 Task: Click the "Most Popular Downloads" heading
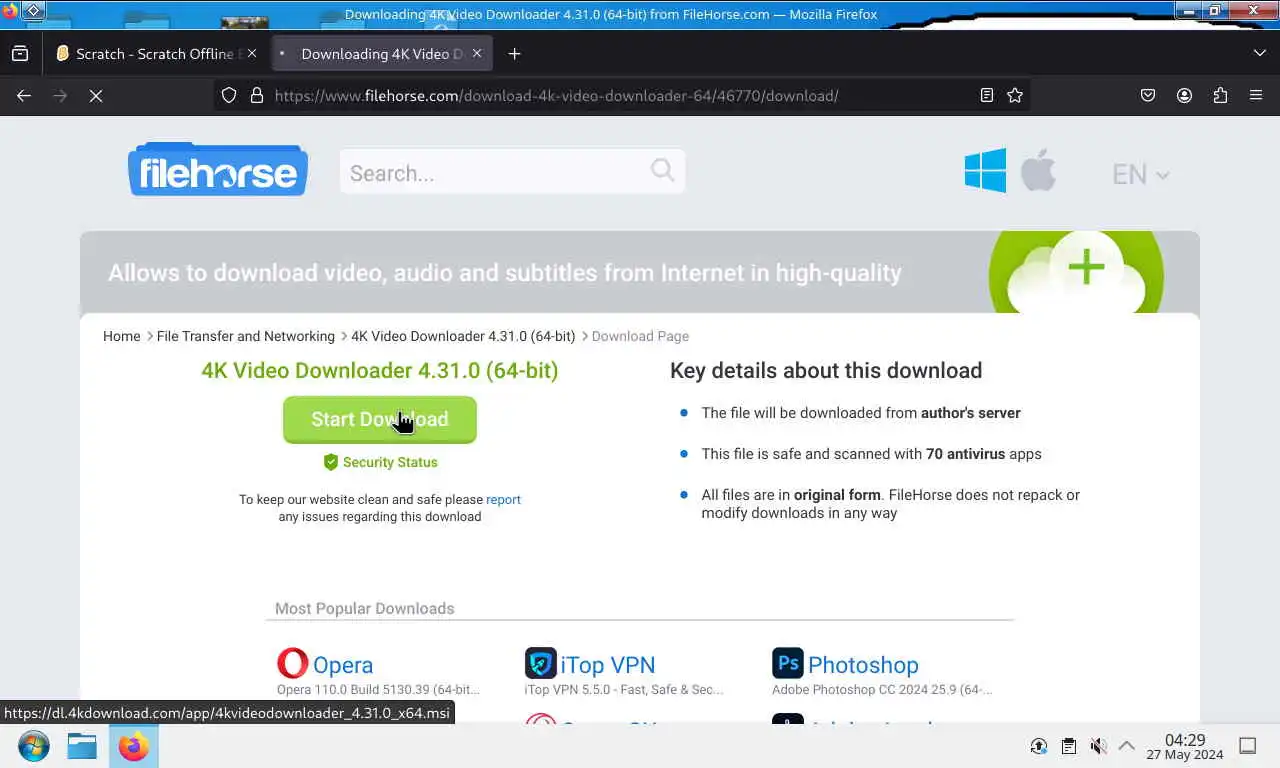tap(365, 608)
